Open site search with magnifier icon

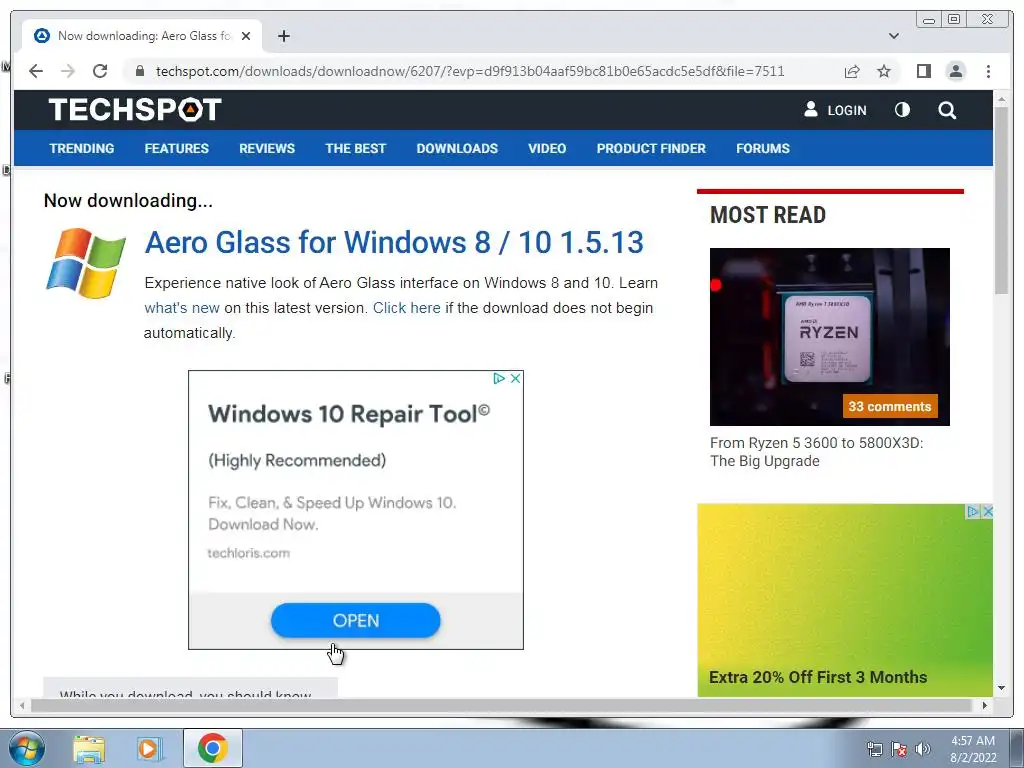947,110
